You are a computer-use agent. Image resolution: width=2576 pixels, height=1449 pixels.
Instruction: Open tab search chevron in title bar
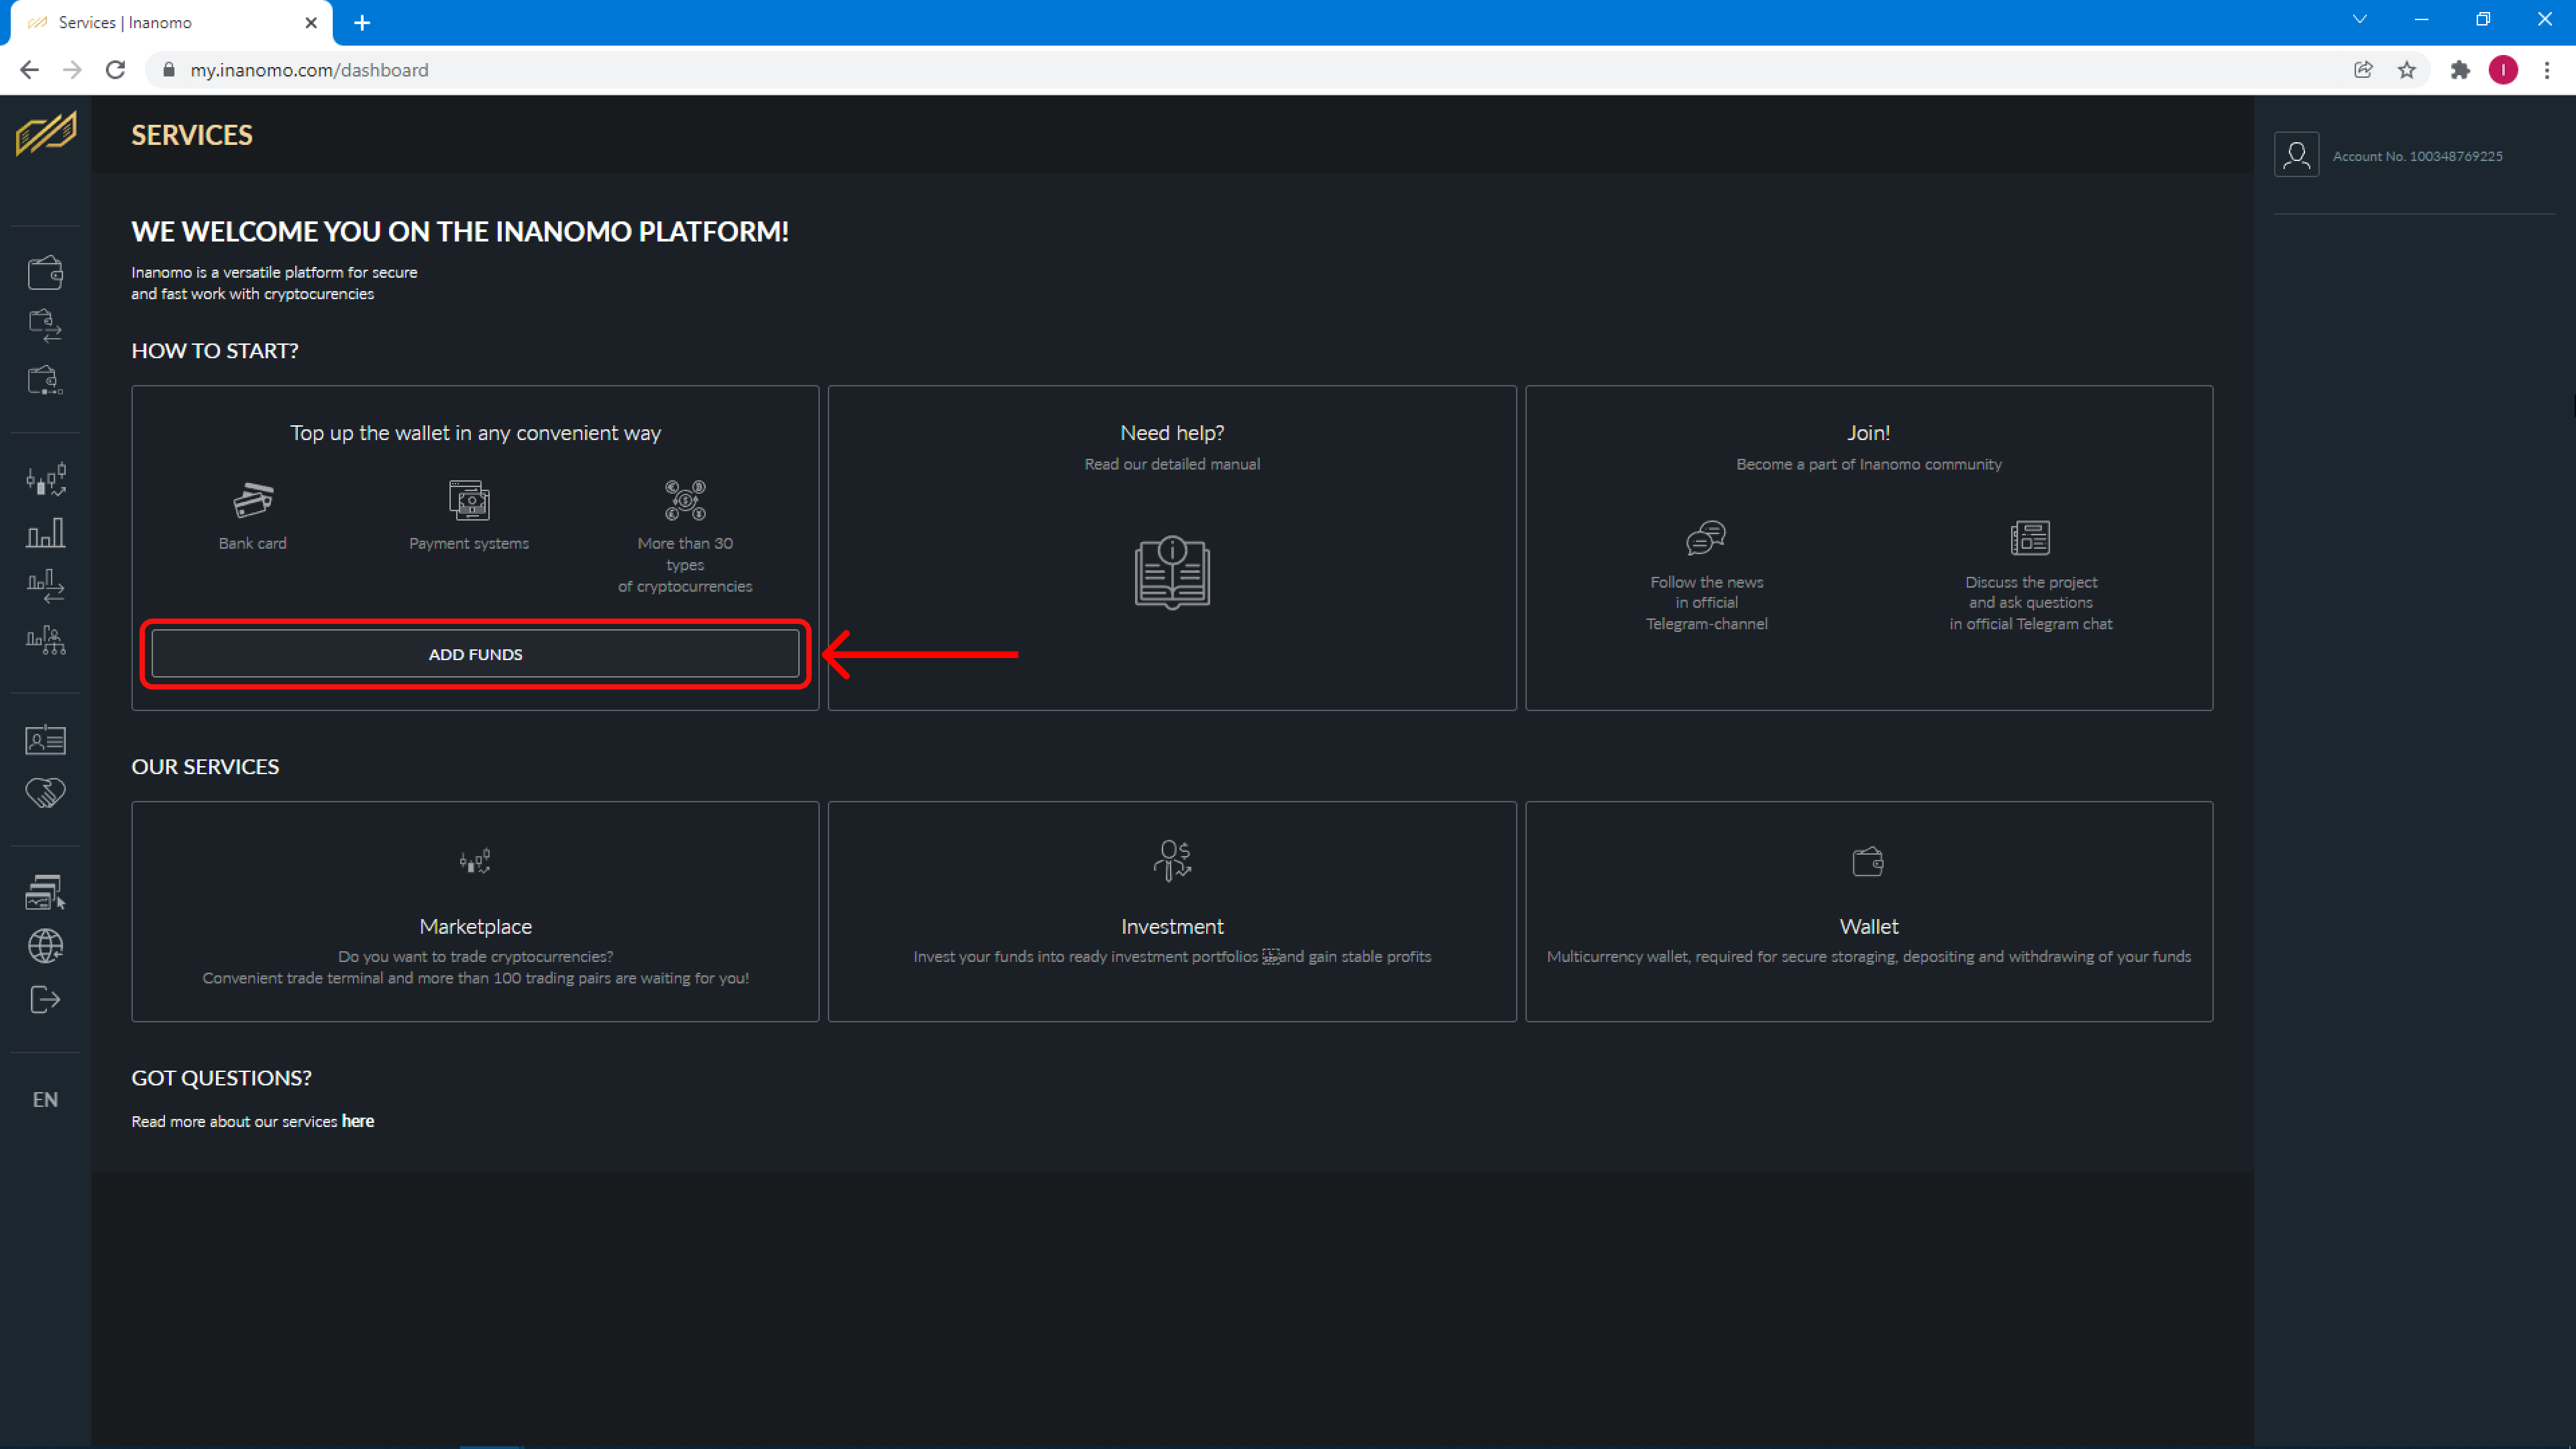(x=2360, y=19)
